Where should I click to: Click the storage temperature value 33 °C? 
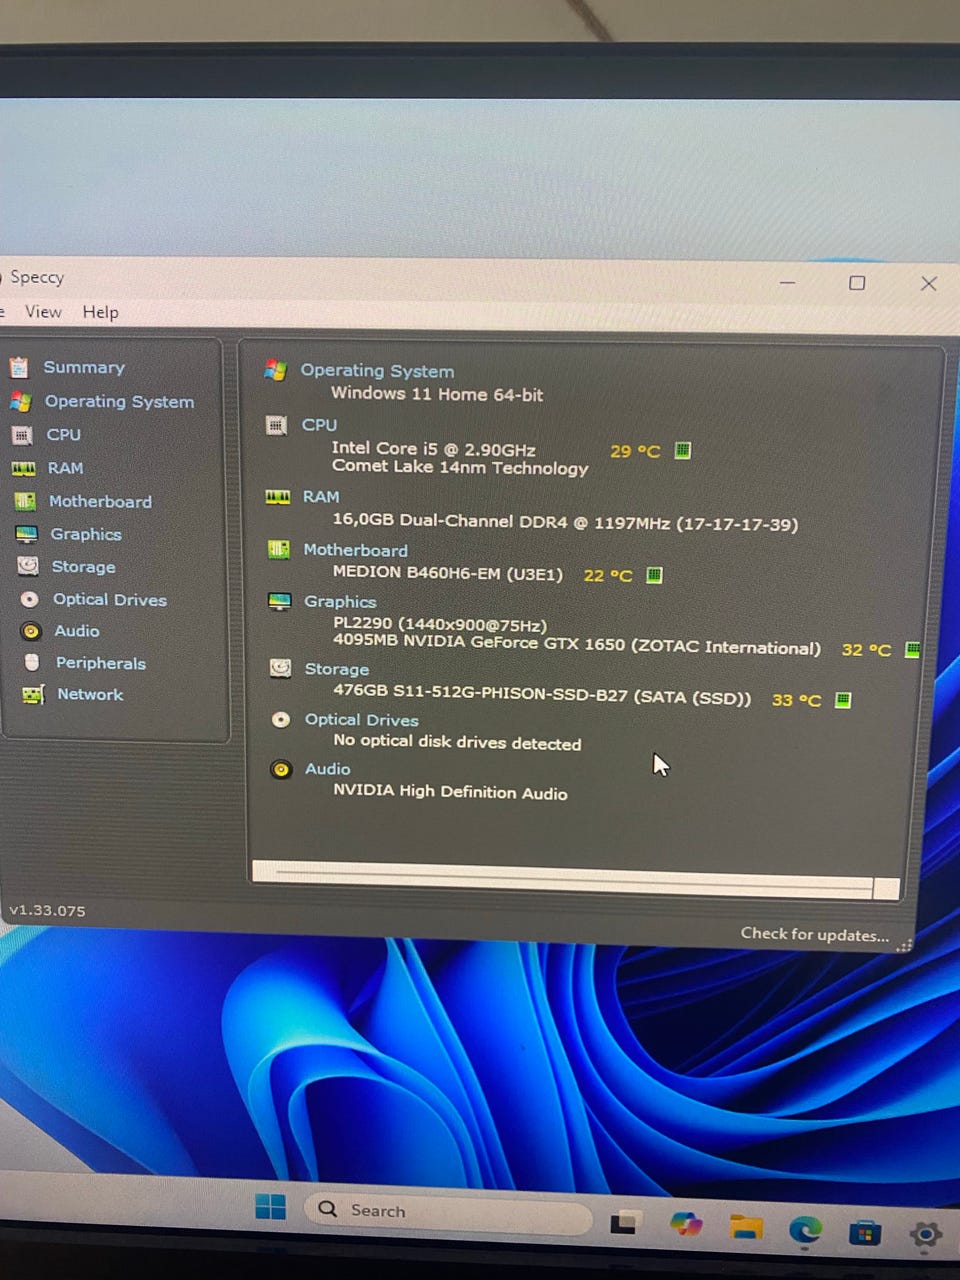coord(796,700)
